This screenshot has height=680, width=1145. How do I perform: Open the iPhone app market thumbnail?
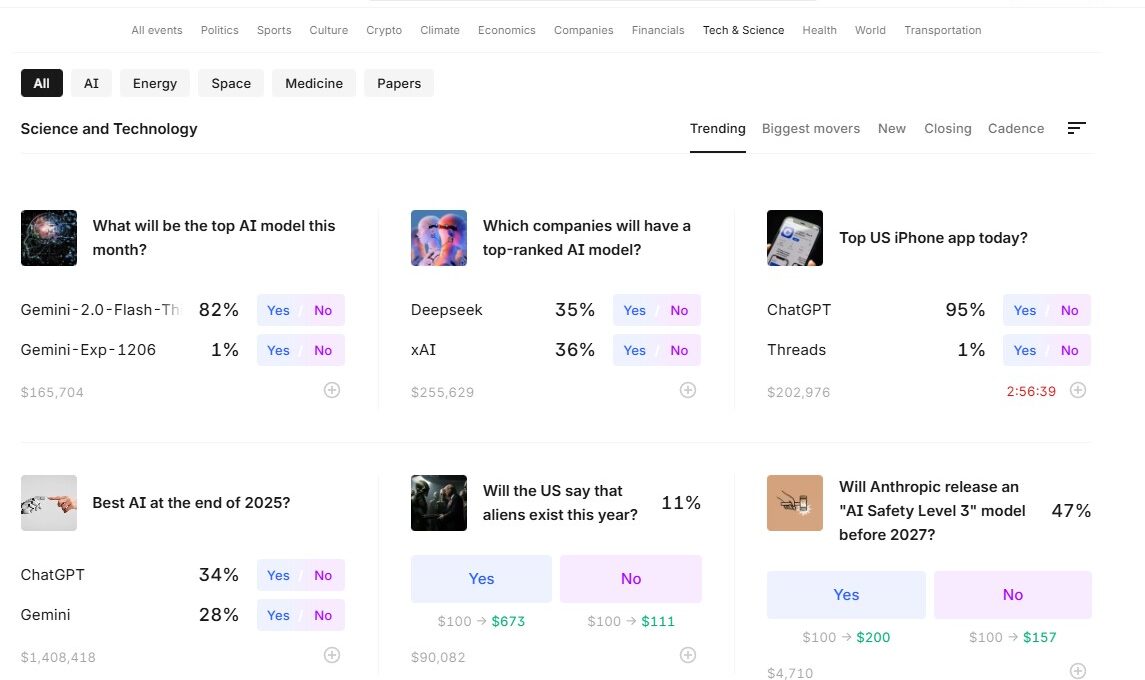coord(794,238)
